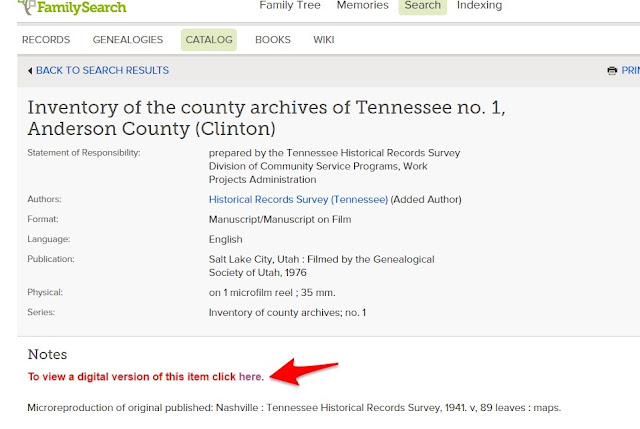
Task: Click the Print link
Action: point(630,70)
